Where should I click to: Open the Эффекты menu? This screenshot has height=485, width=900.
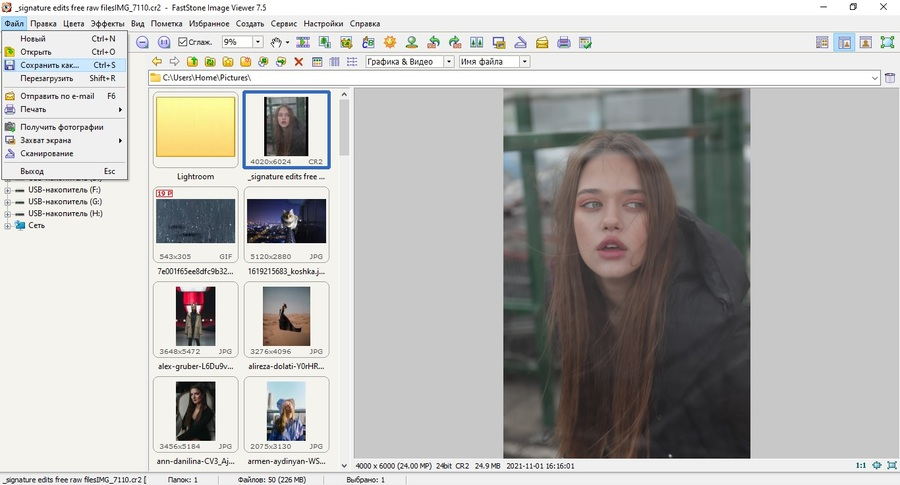(x=107, y=24)
